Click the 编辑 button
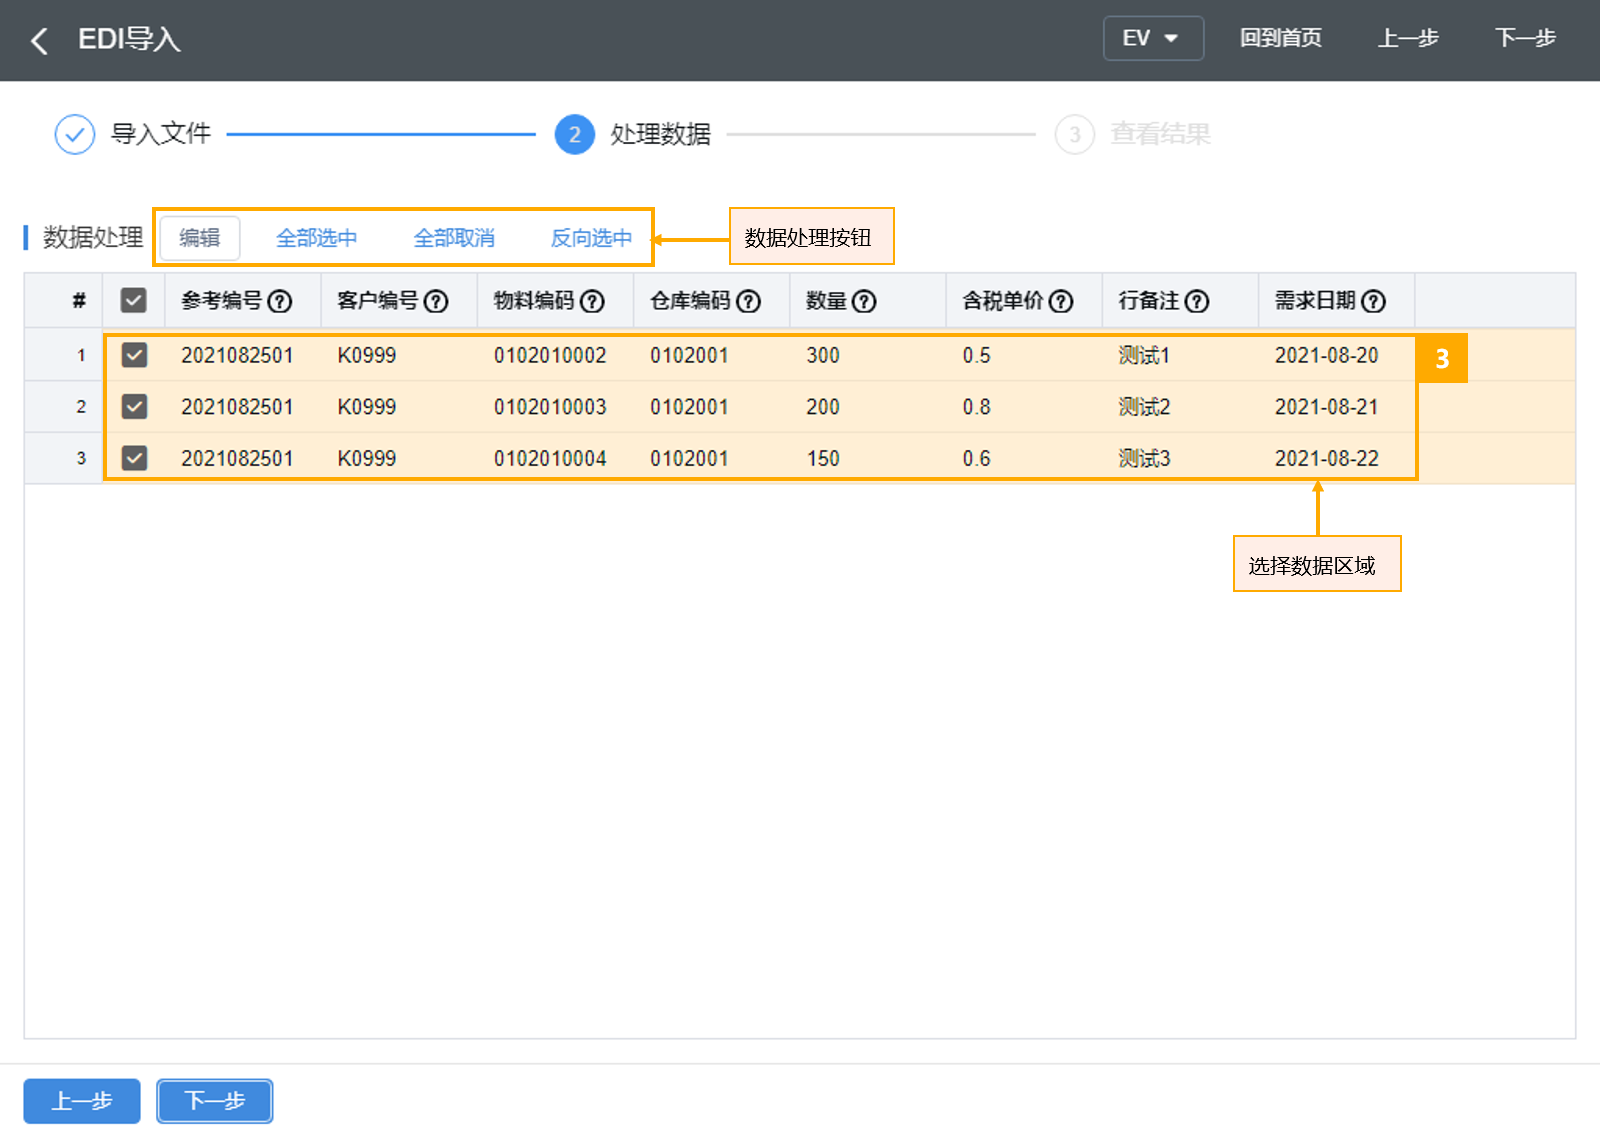Viewport: 1600px width, 1138px height. click(200, 238)
